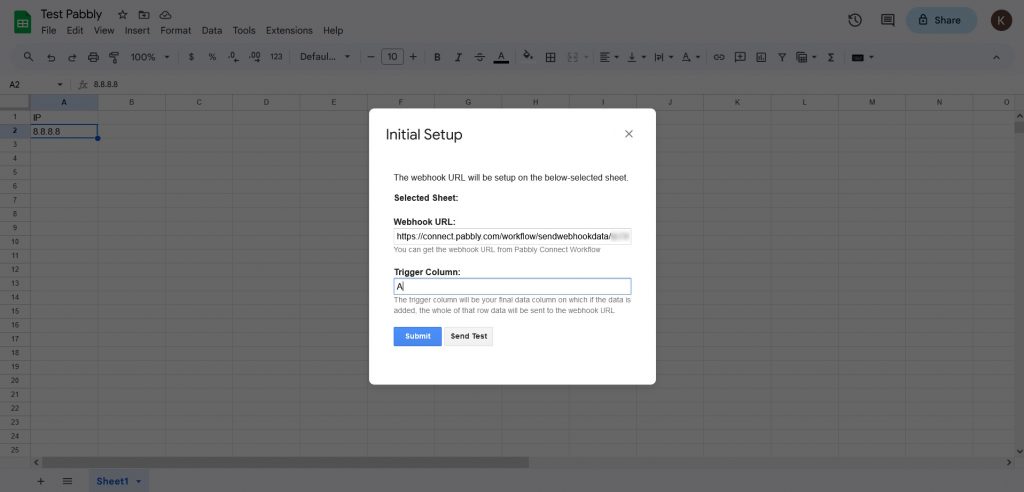Star the Test Pabbly document
This screenshot has height=492, width=1024.
tap(122, 15)
